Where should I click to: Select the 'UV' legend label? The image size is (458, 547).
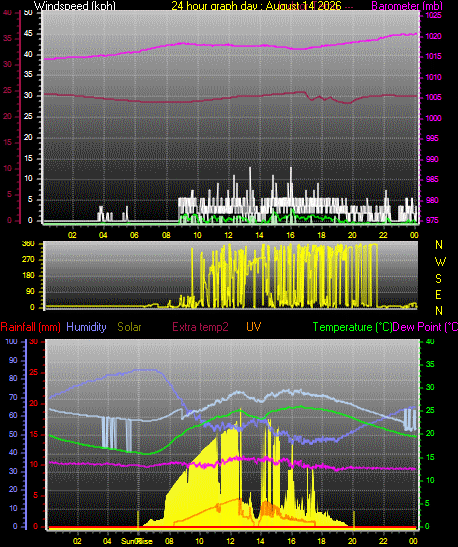254,327
